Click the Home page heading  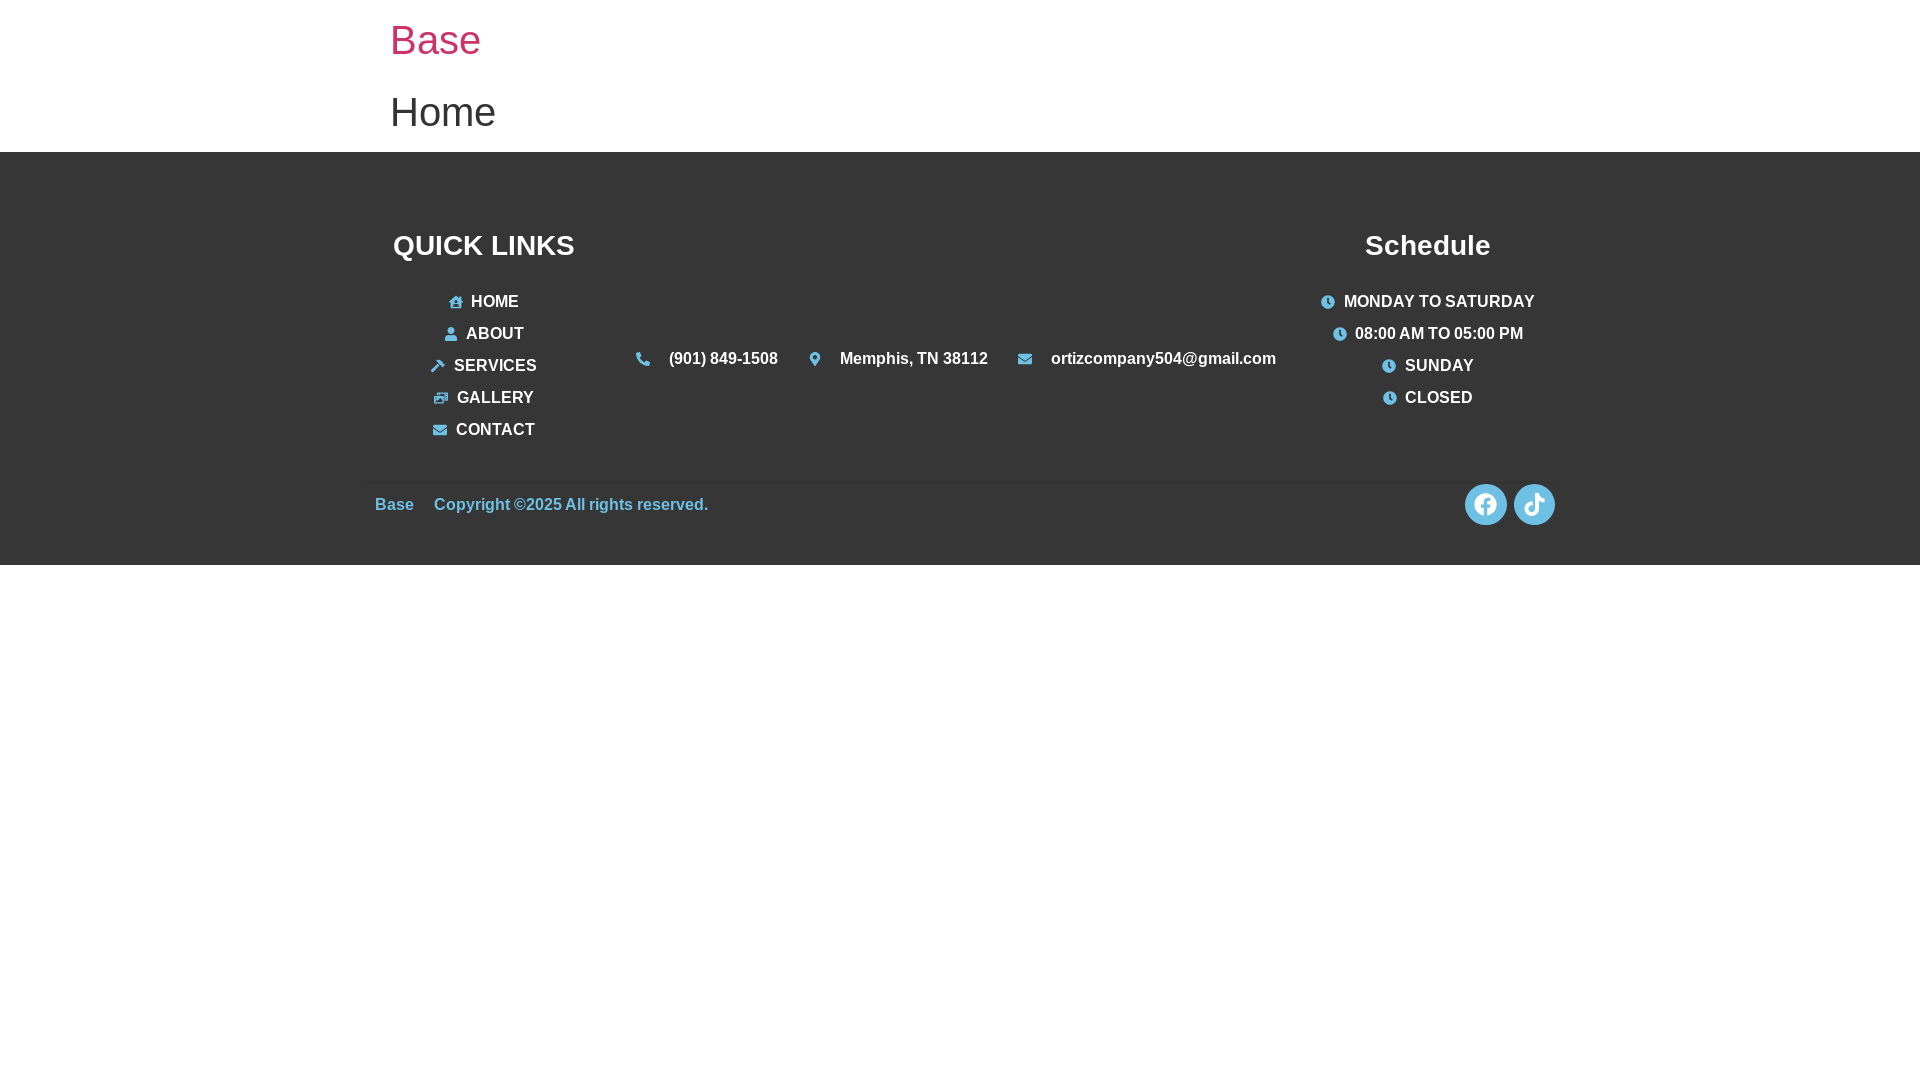coord(443,112)
